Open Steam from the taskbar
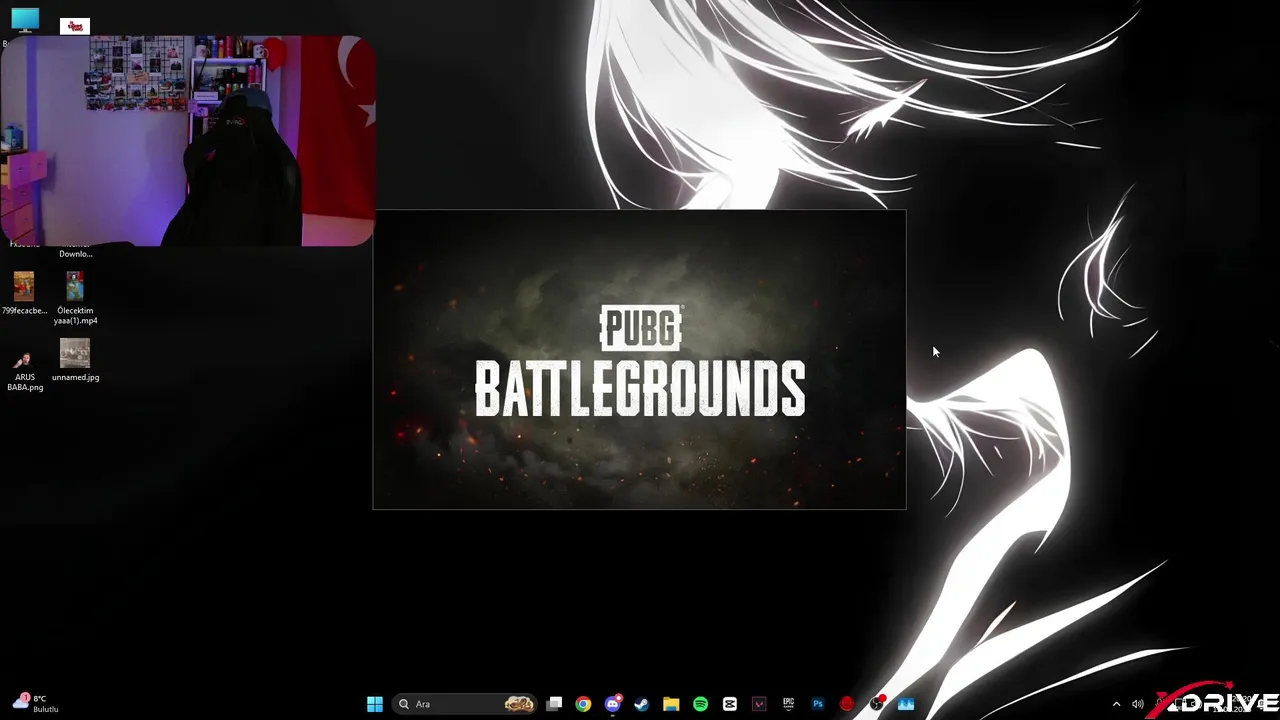Screen dimensions: 1280x720 pos(642,704)
